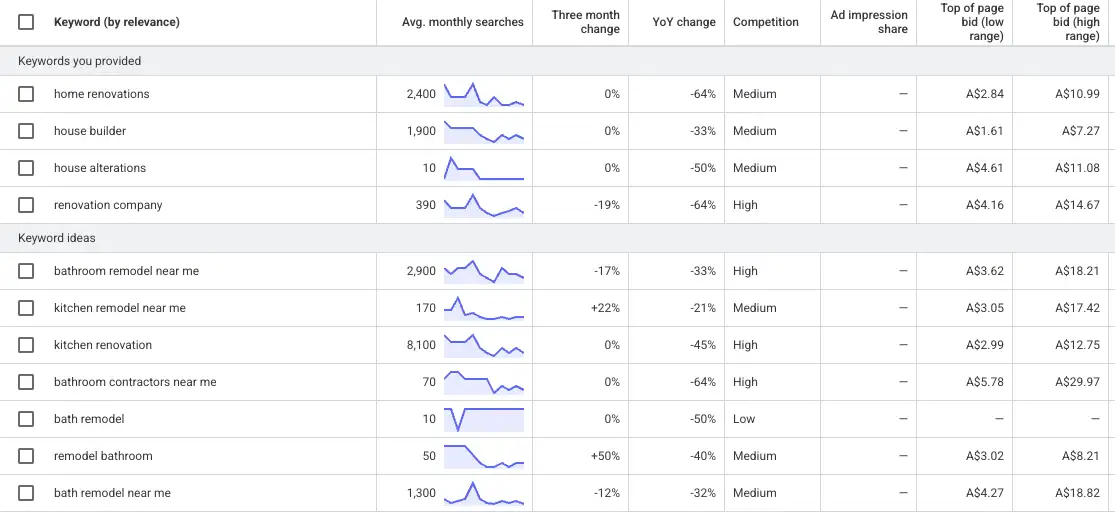Click the -45% YoY change value
Screen dimensions: 1115x512
click(x=703, y=345)
